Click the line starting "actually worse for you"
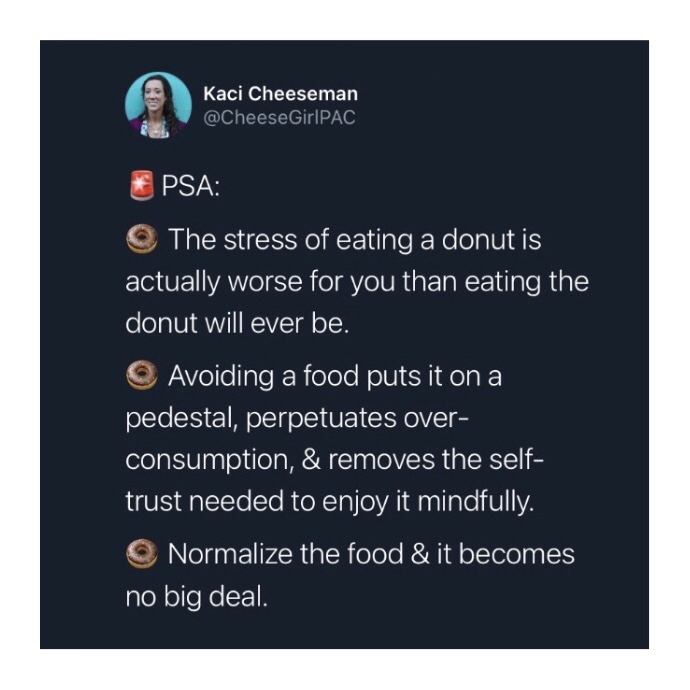 [x=357, y=281]
